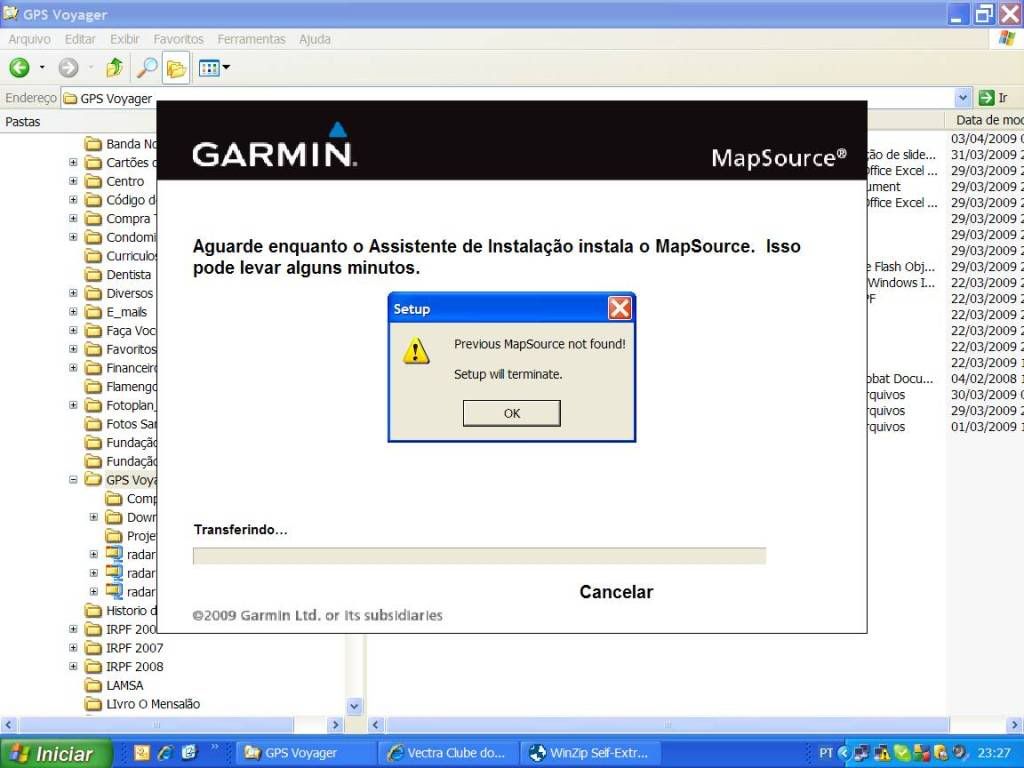Click the first quick launch icon
The image size is (1024, 768).
142,753
